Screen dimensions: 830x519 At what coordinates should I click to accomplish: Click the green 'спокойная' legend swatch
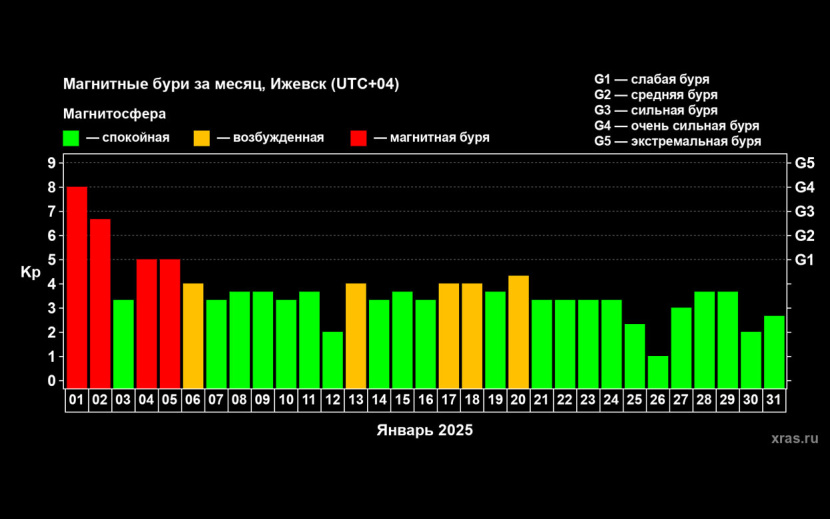click(x=71, y=138)
